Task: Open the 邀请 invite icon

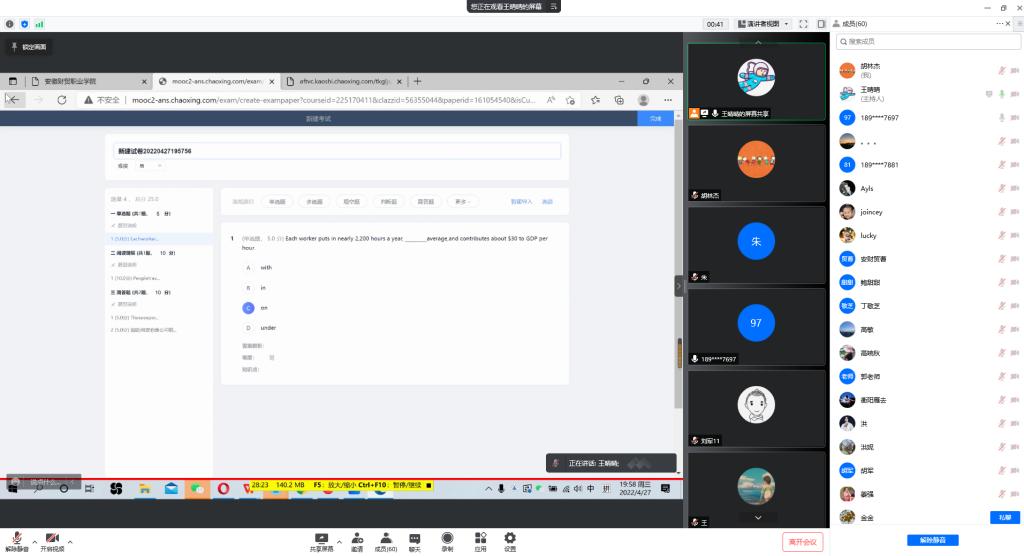Action: pos(357,538)
